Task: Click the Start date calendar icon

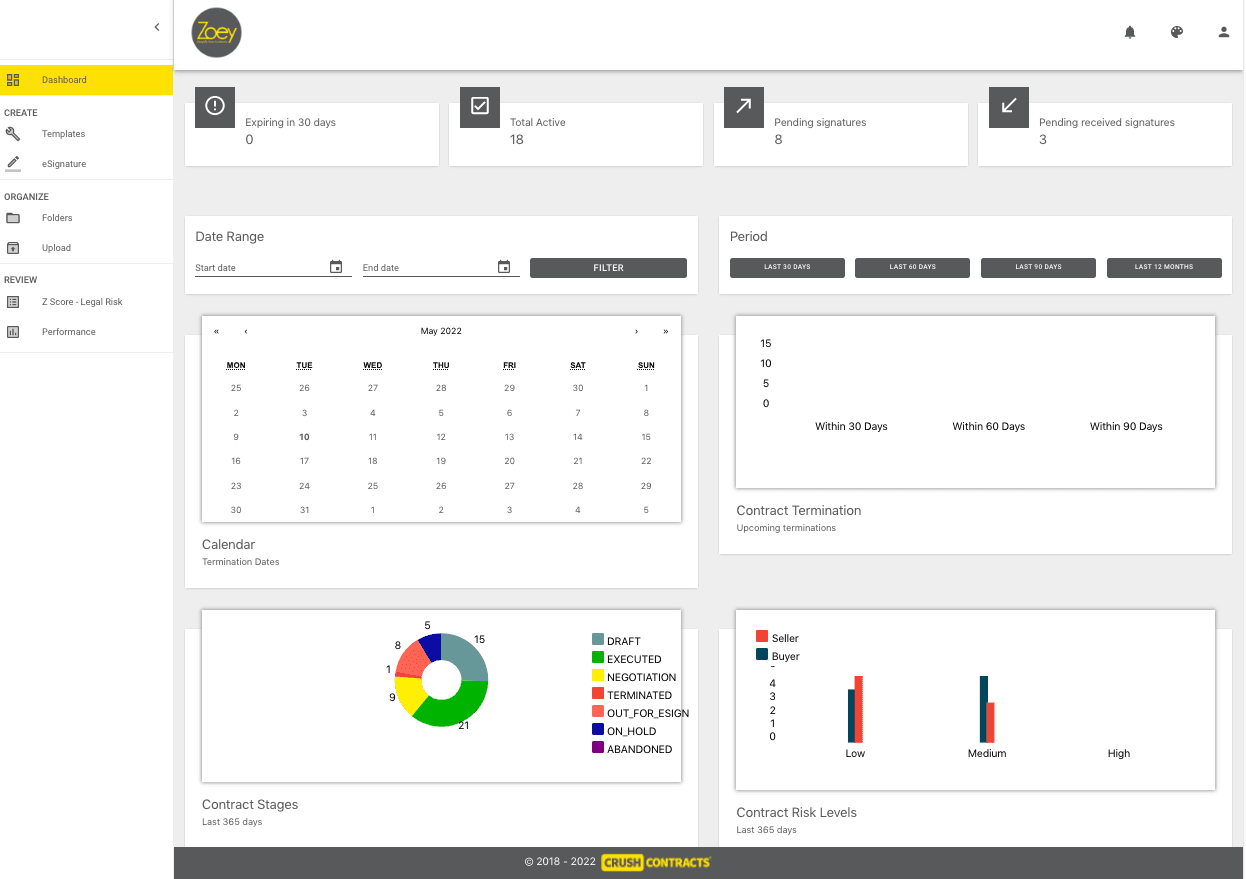Action: 336,267
